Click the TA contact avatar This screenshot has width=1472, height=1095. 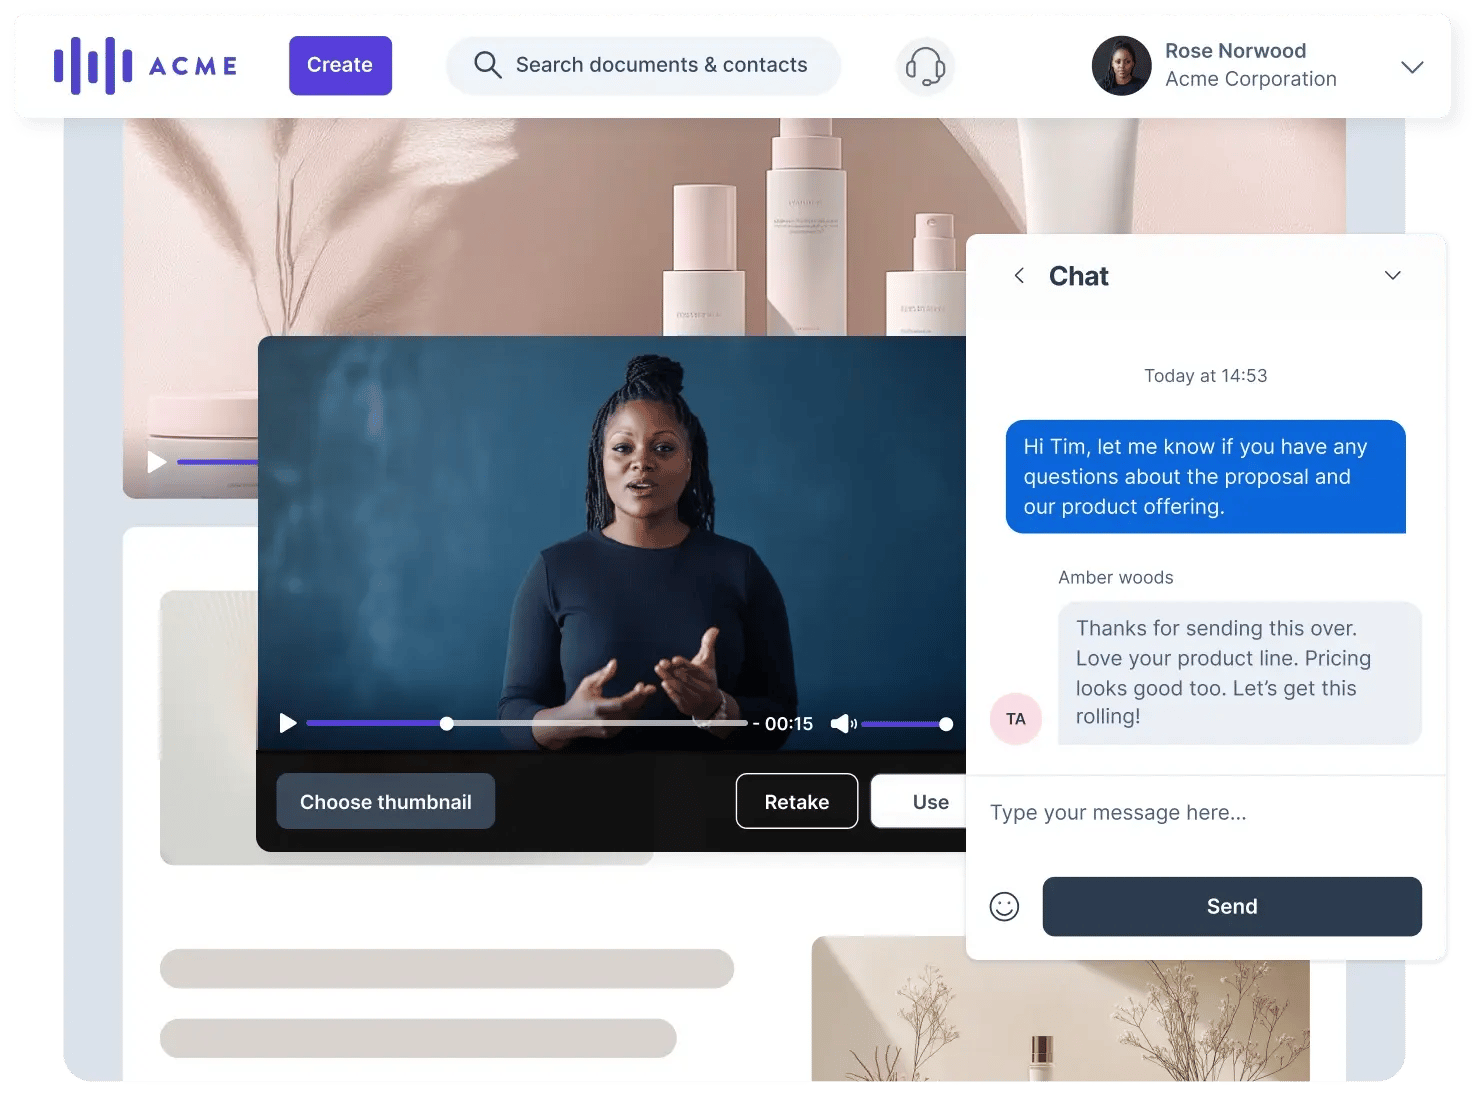click(x=1016, y=719)
